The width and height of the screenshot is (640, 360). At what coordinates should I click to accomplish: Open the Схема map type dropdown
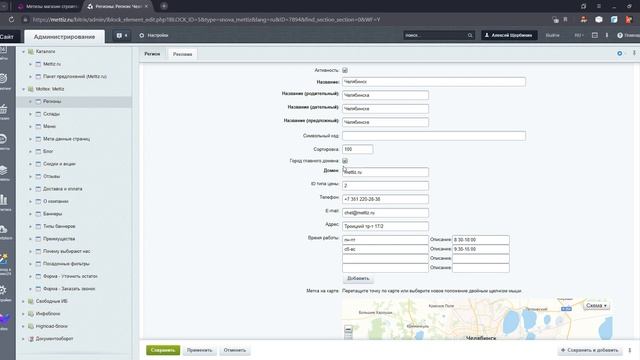596,305
